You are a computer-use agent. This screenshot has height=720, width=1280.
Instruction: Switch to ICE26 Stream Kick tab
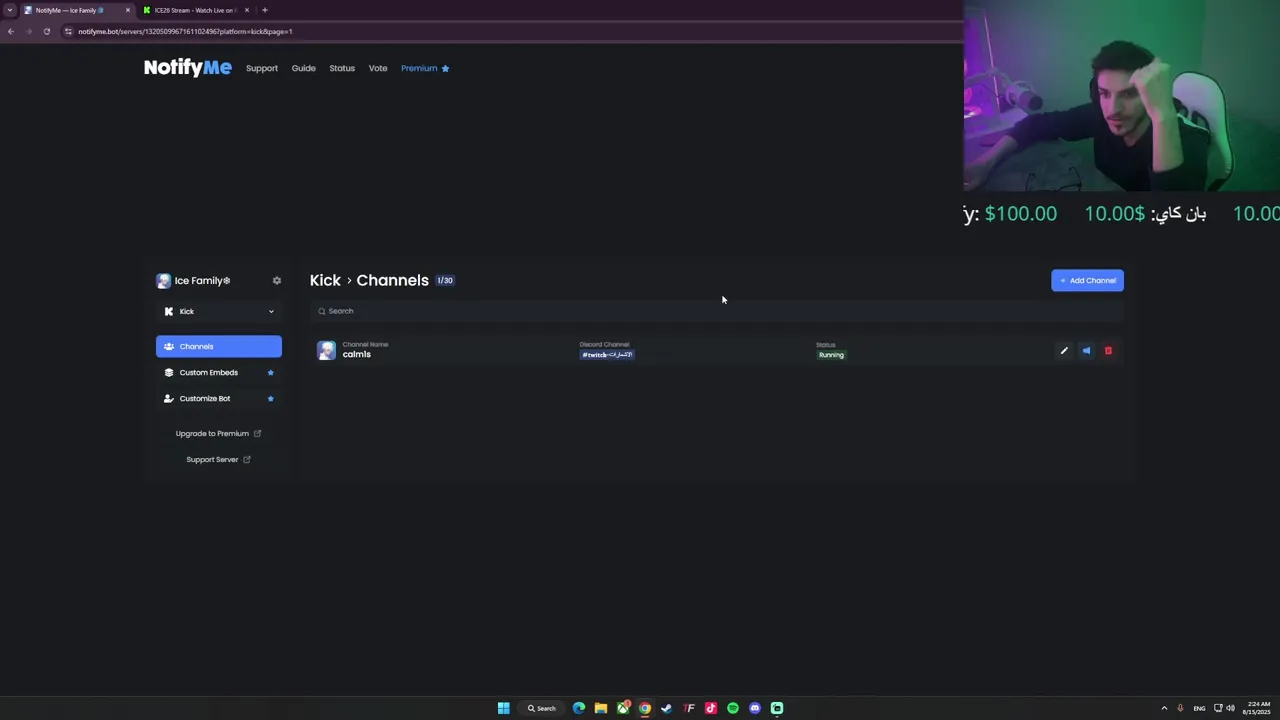coord(193,10)
